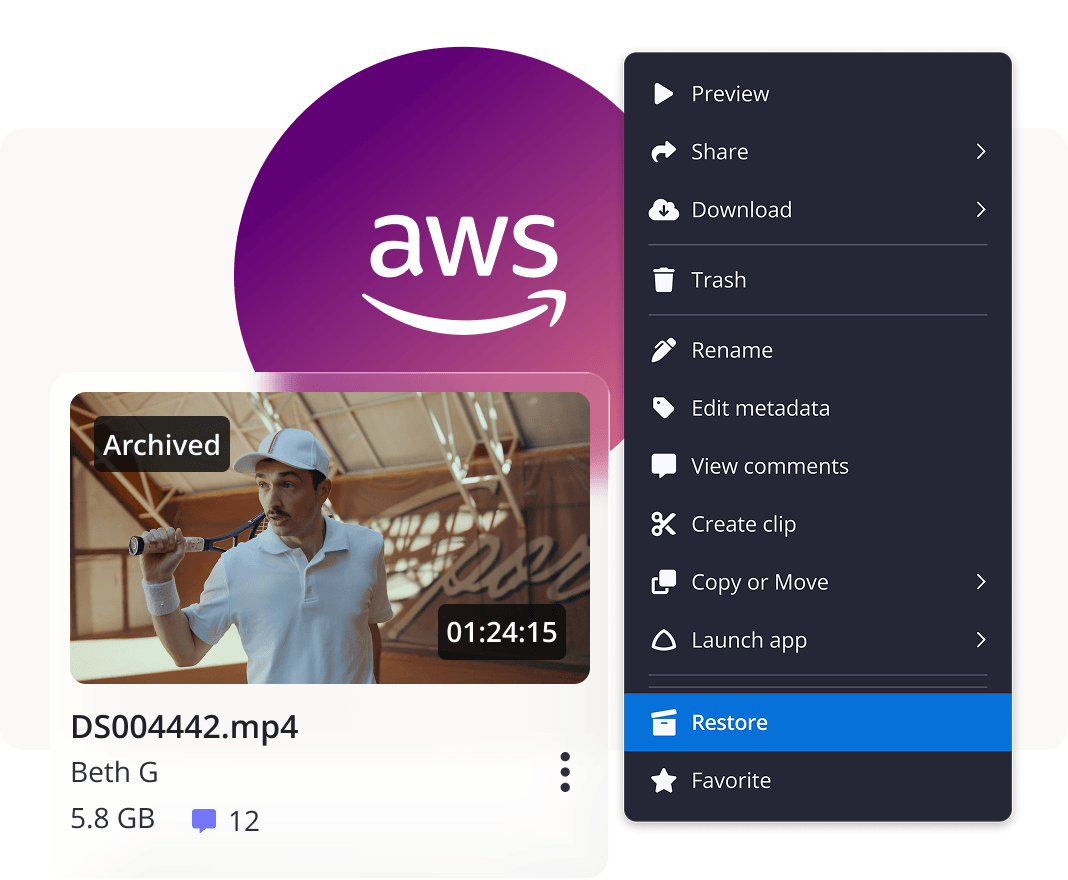Open View comments menu entry
Viewport: 1068px width, 880px height.
(x=817, y=467)
